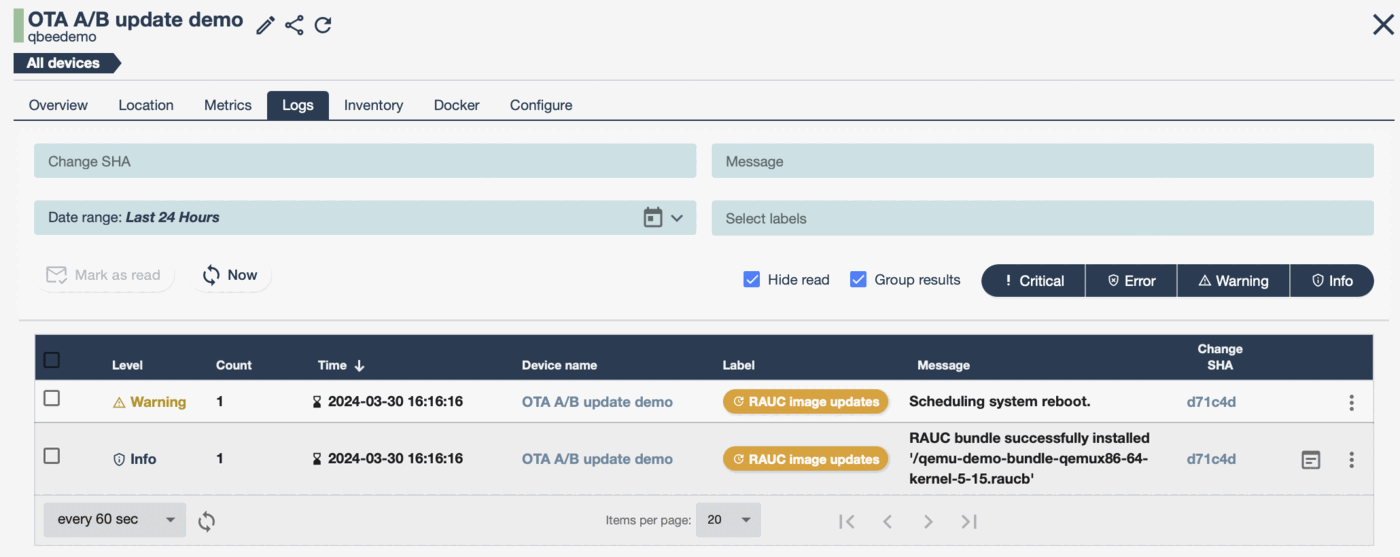
Task: Go to next page arrow in paginator
Action: point(928,520)
